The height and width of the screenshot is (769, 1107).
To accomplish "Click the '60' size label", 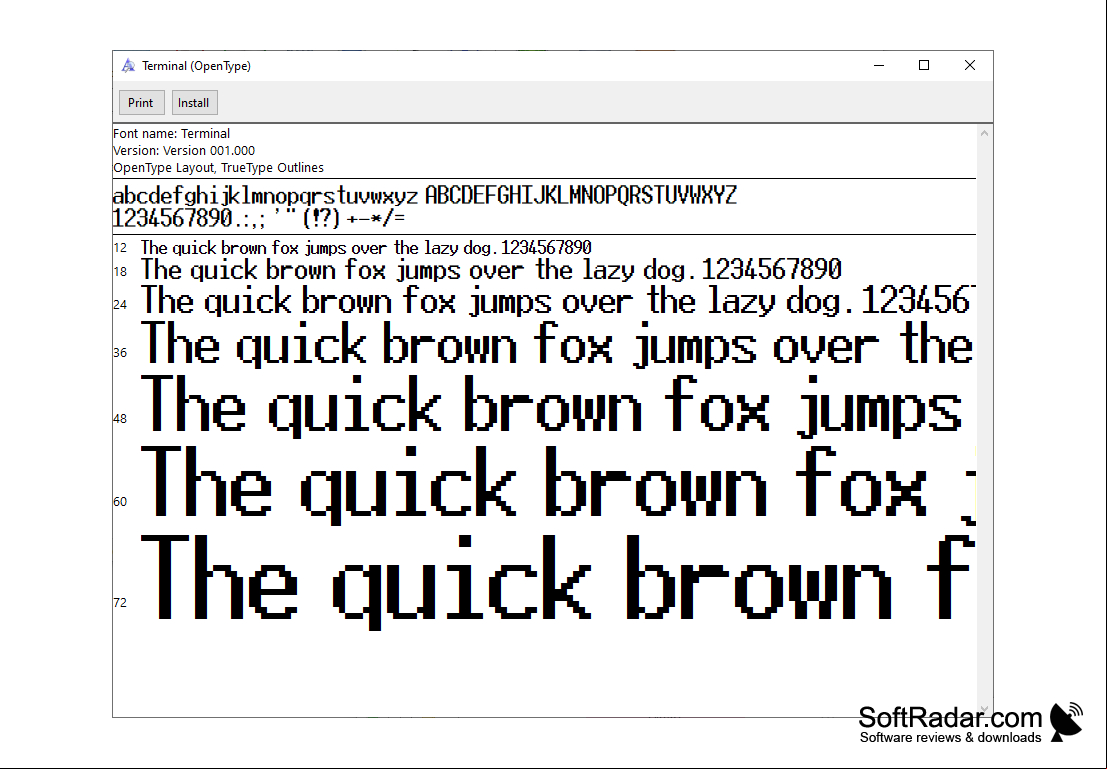I will (120, 502).
